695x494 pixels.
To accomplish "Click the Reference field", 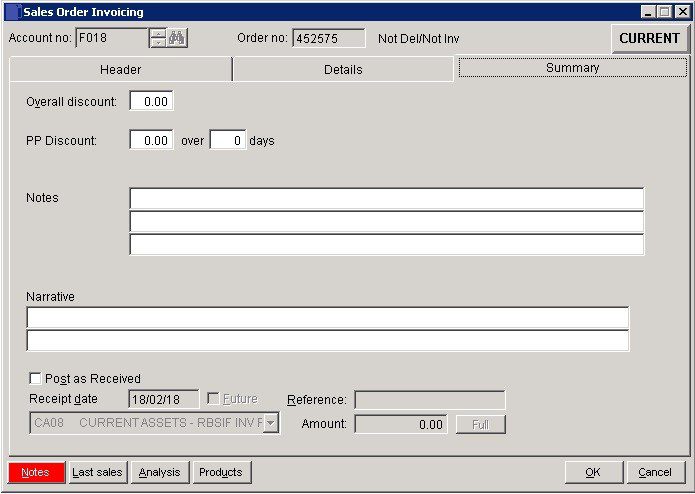I will pos(429,400).
